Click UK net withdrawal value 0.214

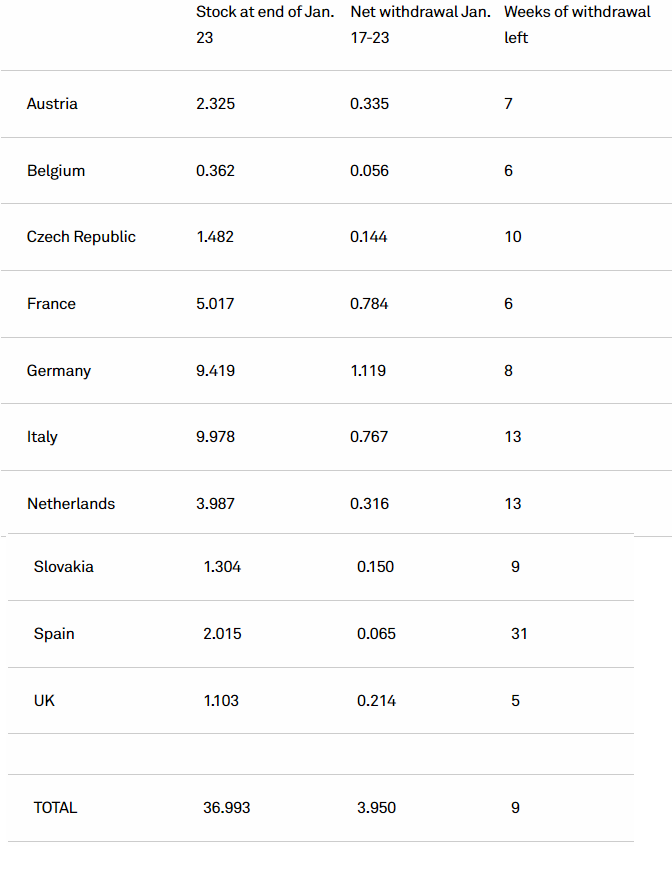click(376, 701)
